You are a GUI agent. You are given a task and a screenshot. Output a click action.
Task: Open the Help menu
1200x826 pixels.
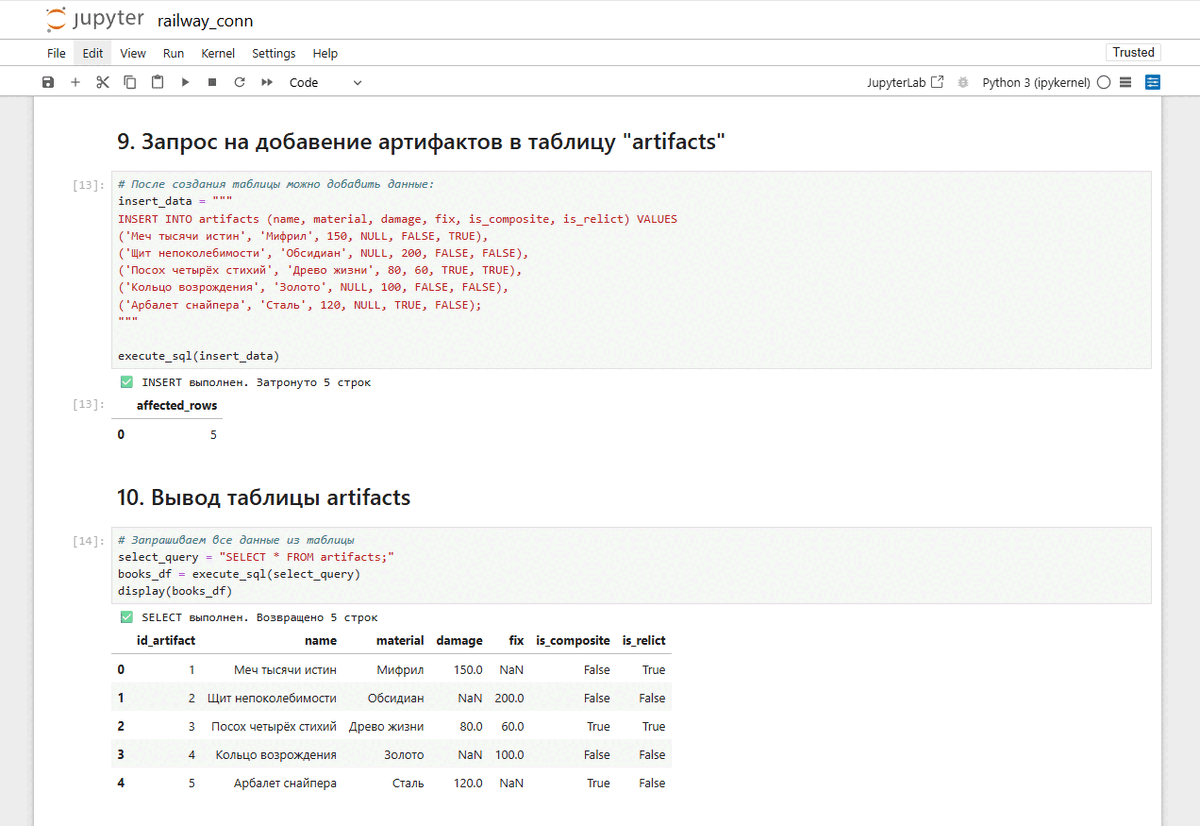pos(325,54)
